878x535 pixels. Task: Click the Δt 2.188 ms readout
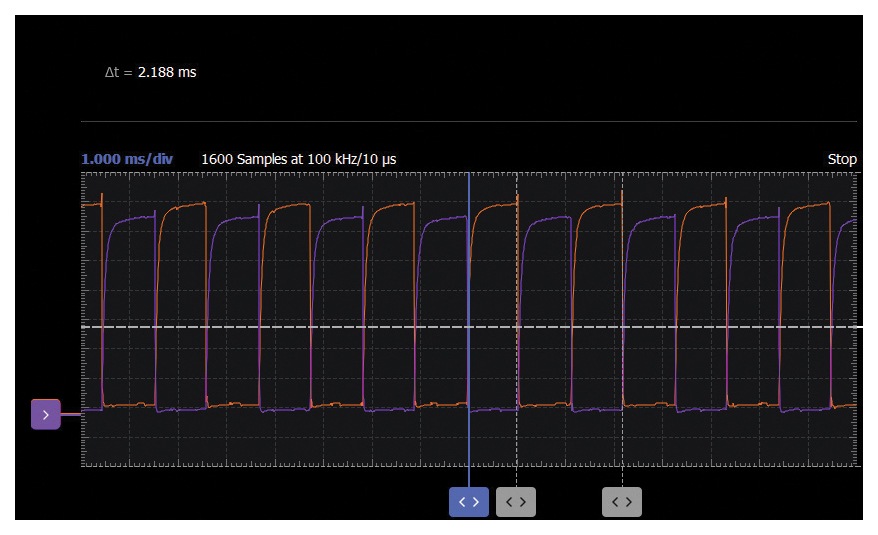[151, 73]
